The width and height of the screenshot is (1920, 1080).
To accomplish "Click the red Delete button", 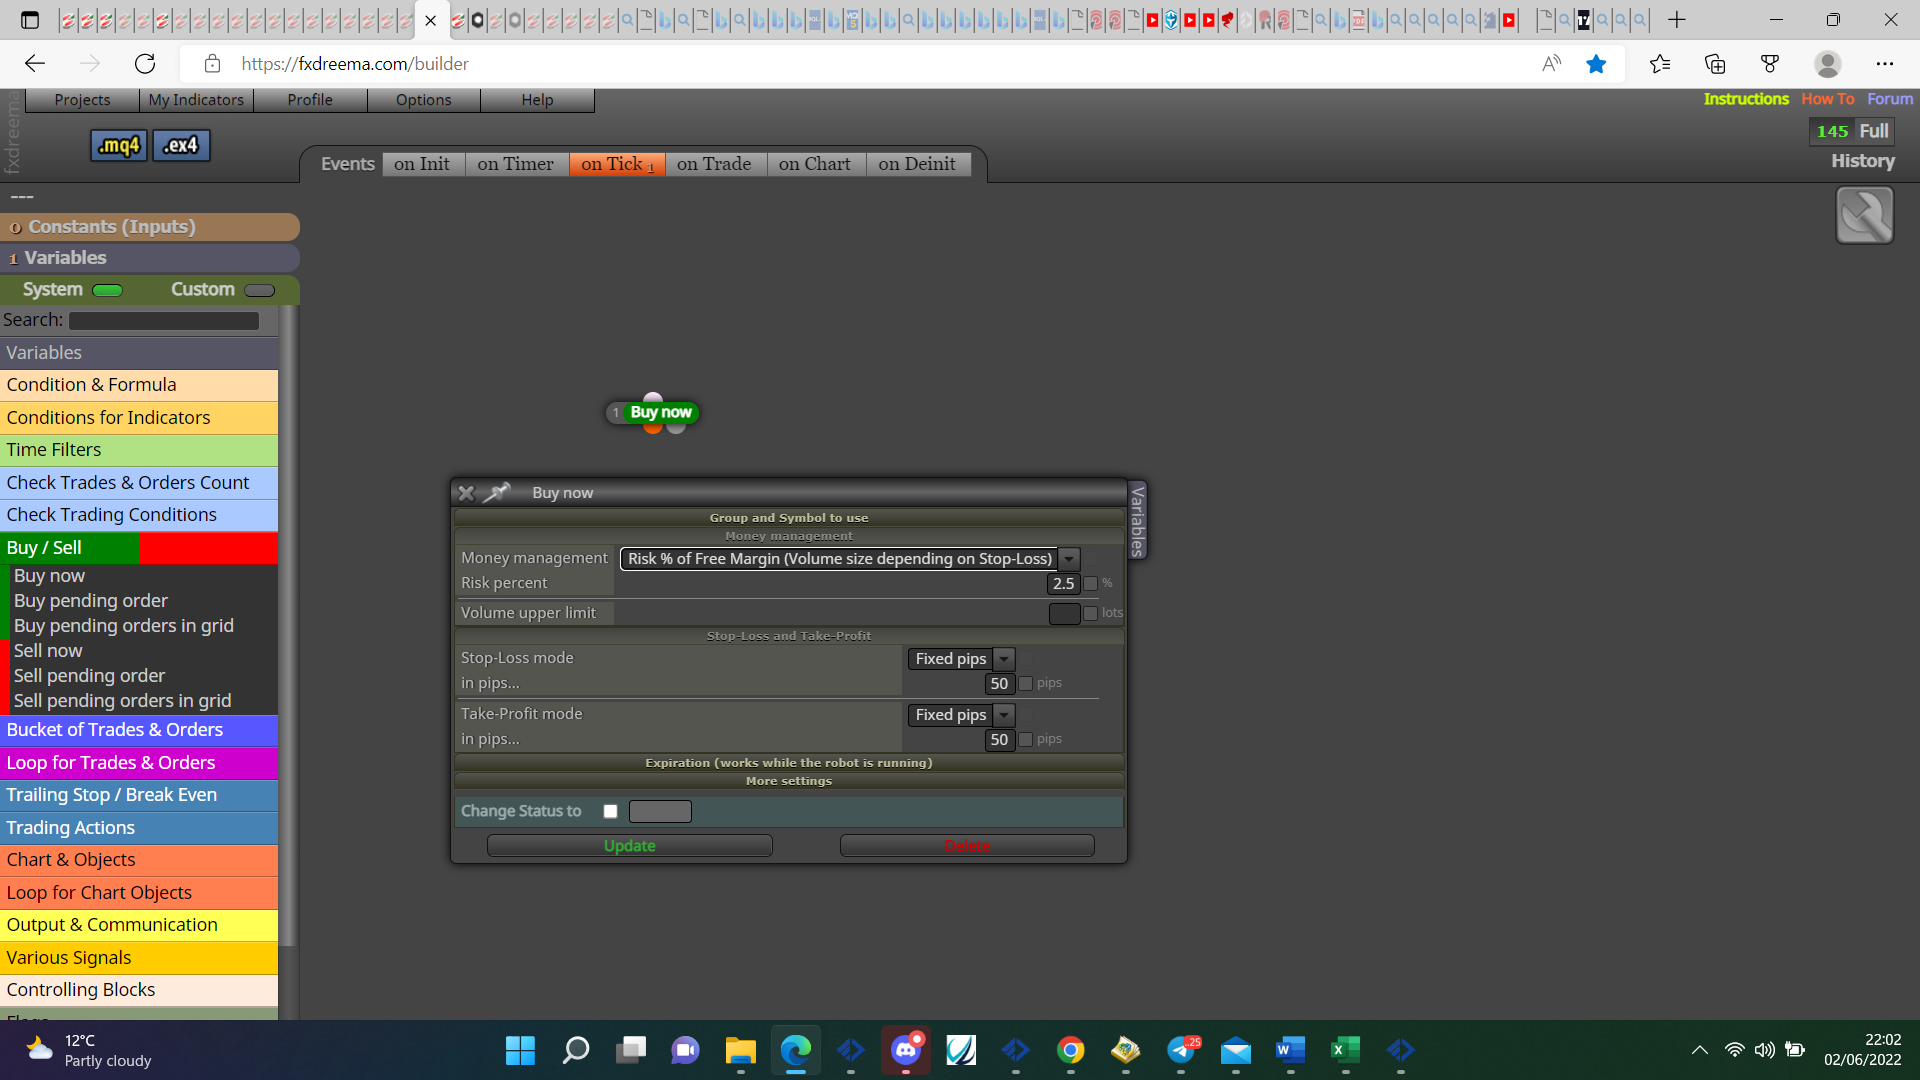I will click(x=967, y=846).
